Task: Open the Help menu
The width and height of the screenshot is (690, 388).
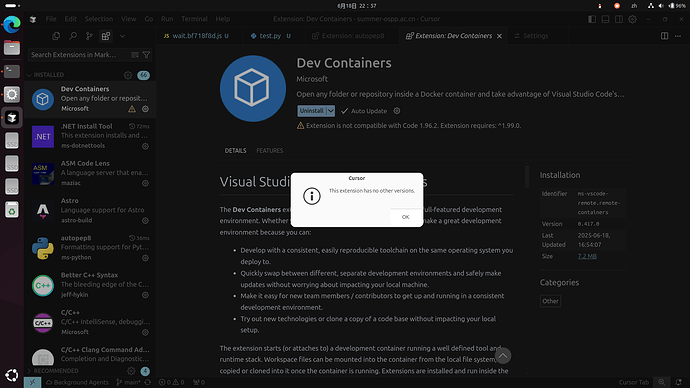Action: point(223,19)
